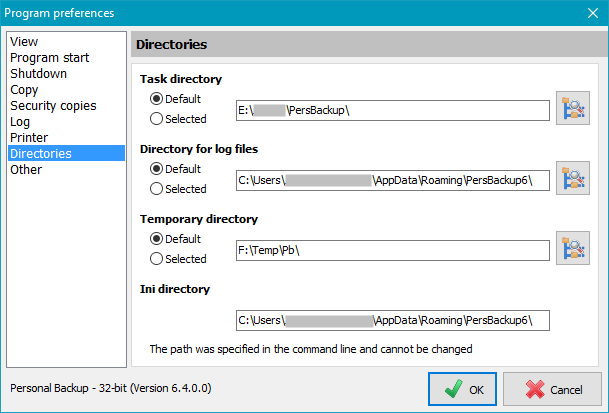Show Printer preferences

(x=66, y=137)
